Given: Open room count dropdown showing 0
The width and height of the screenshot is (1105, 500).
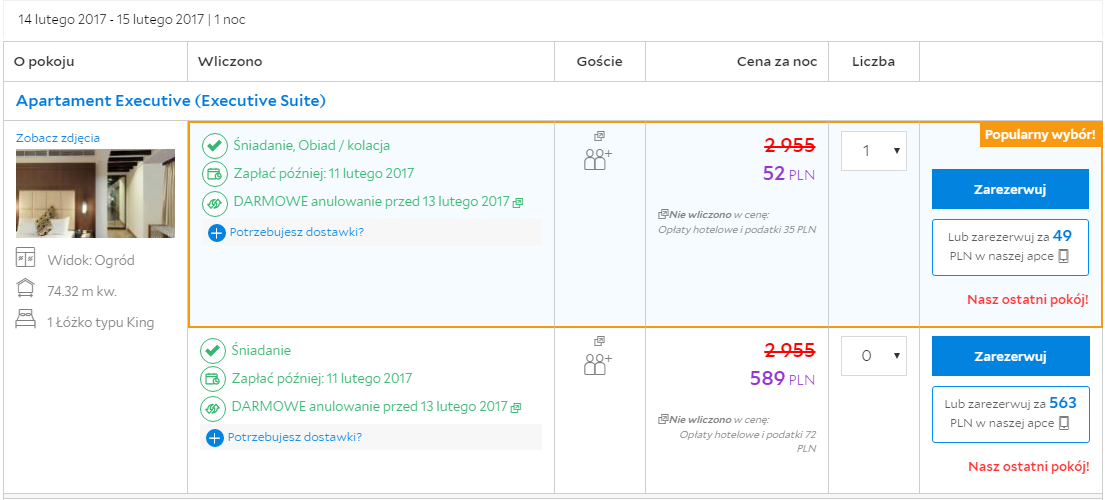Looking at the screenshot, I should coord(873,356).
